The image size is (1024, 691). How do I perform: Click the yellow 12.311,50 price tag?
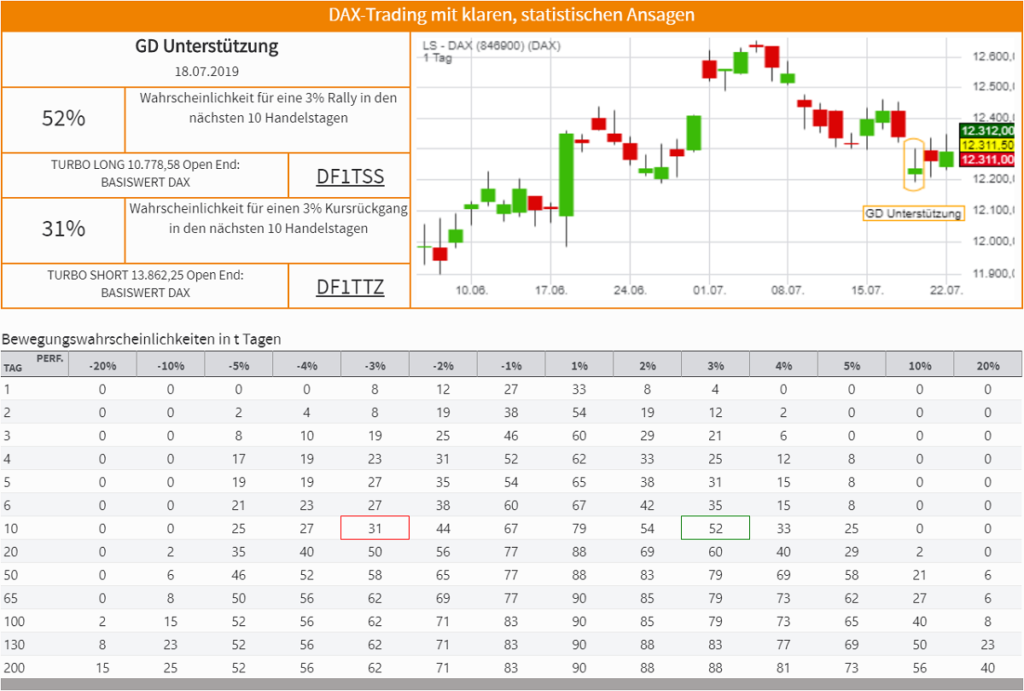[x=987, y=145]
